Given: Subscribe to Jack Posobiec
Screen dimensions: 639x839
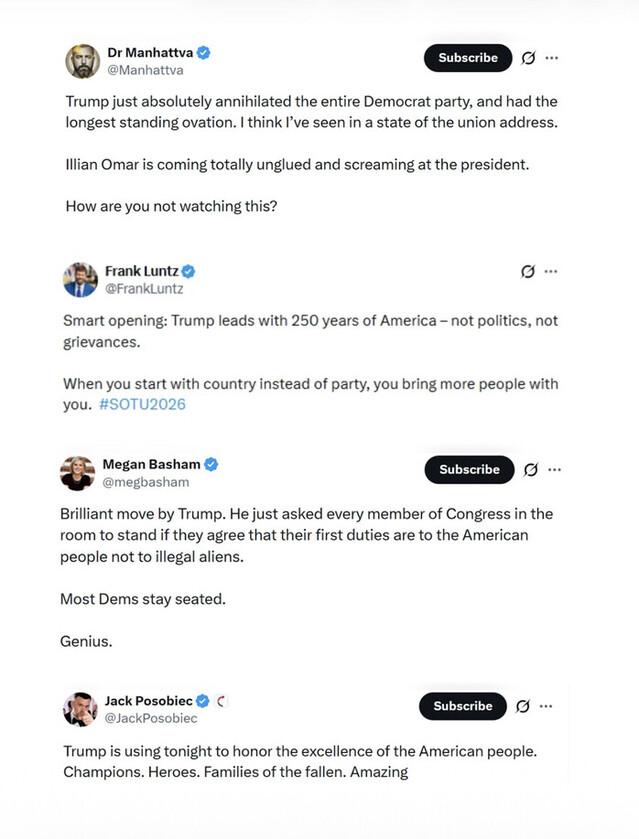Looking at the screenshot, I should click(x=463, y=706).
